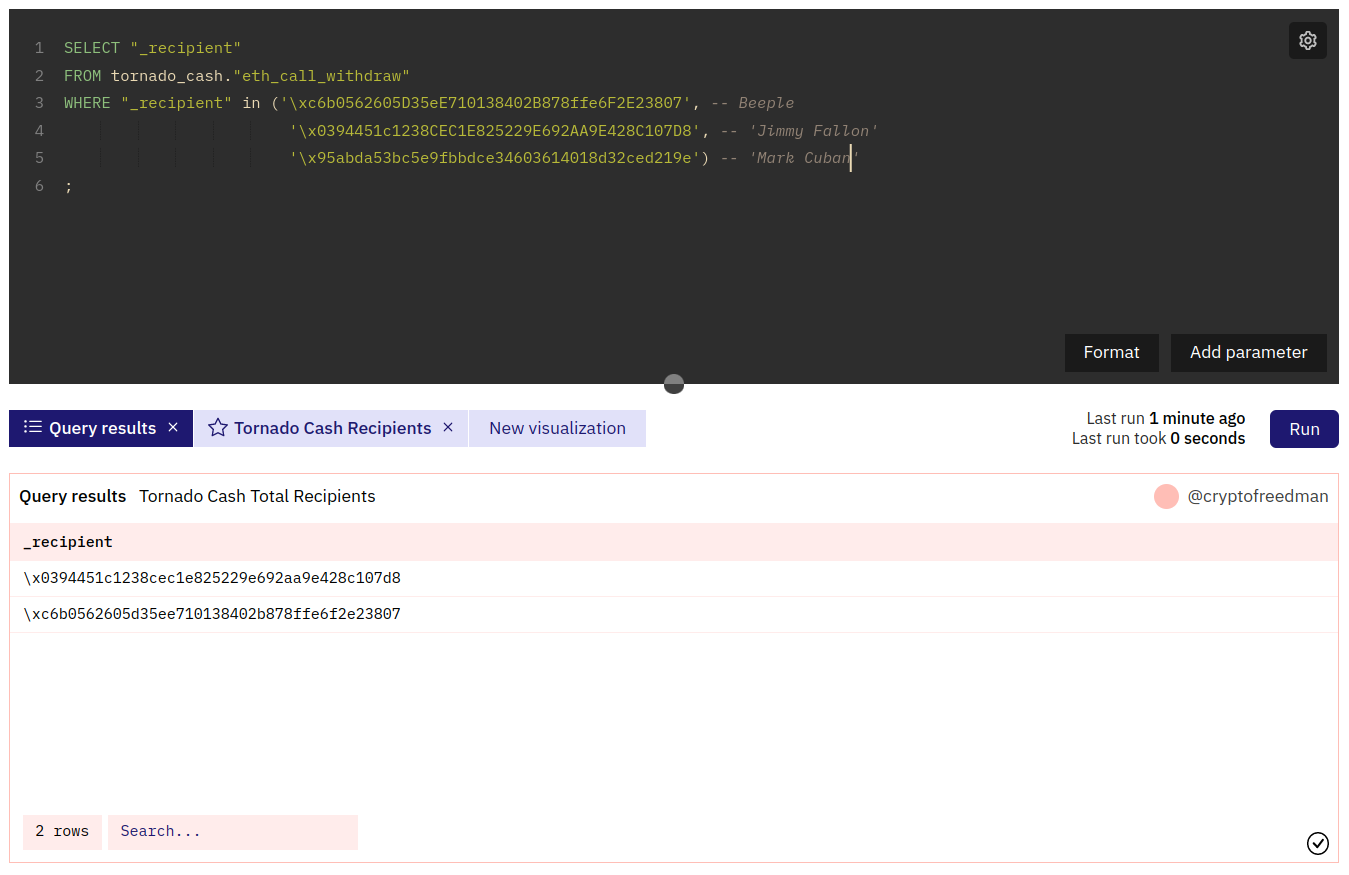Run the query
This screenshot has width=1349, height=875.
pos(1304,429)
